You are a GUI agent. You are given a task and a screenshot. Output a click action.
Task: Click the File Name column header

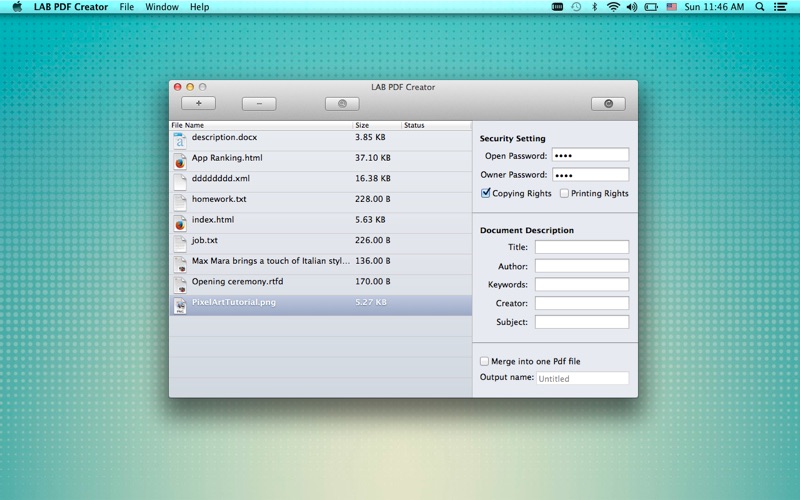click(261, 125)
